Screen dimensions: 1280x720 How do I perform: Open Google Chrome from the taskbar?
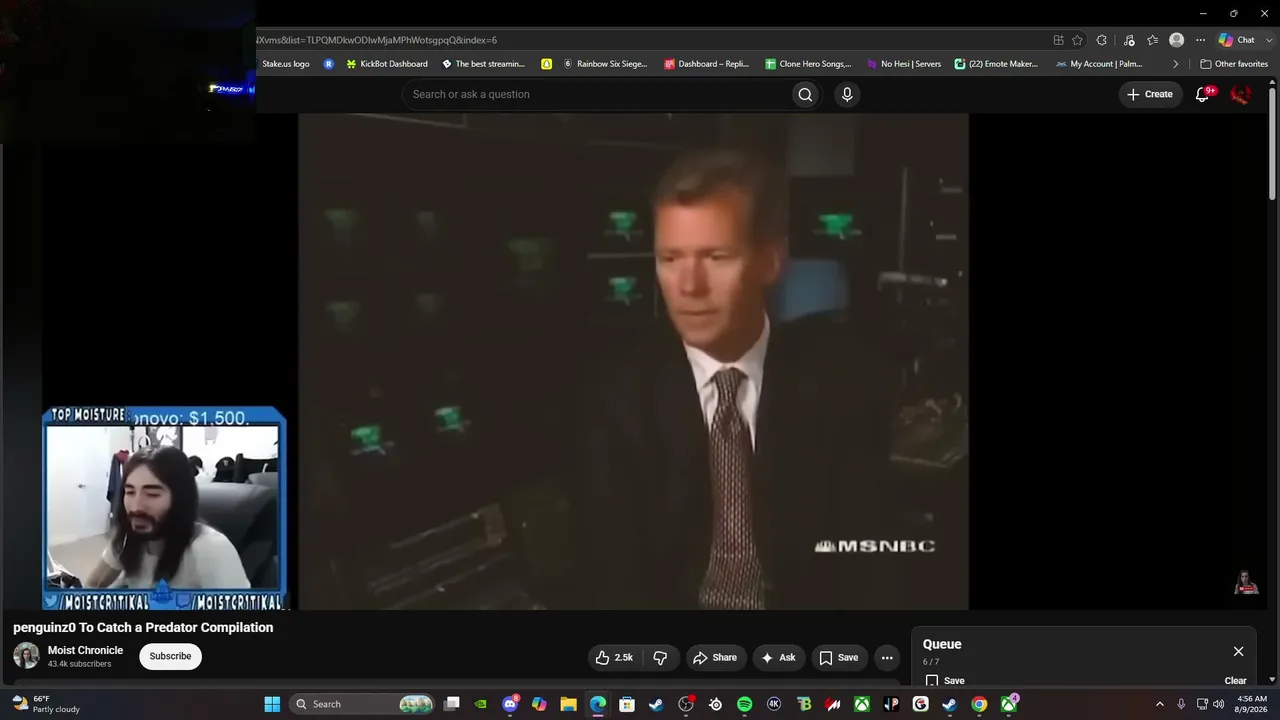pos(979,704)
